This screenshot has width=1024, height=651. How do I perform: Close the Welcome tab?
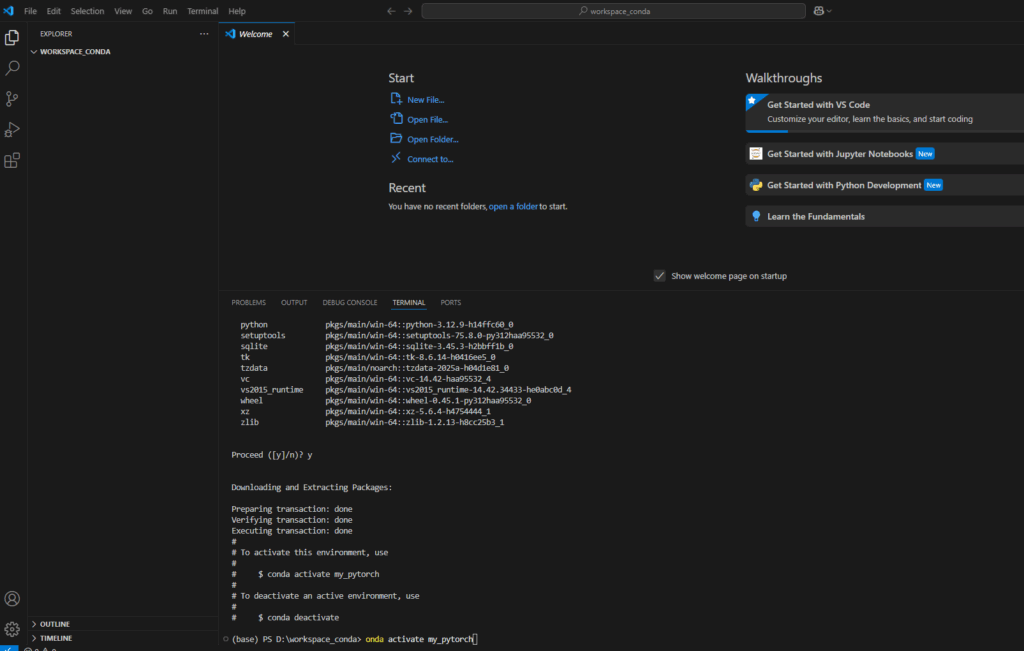[285, 34]
